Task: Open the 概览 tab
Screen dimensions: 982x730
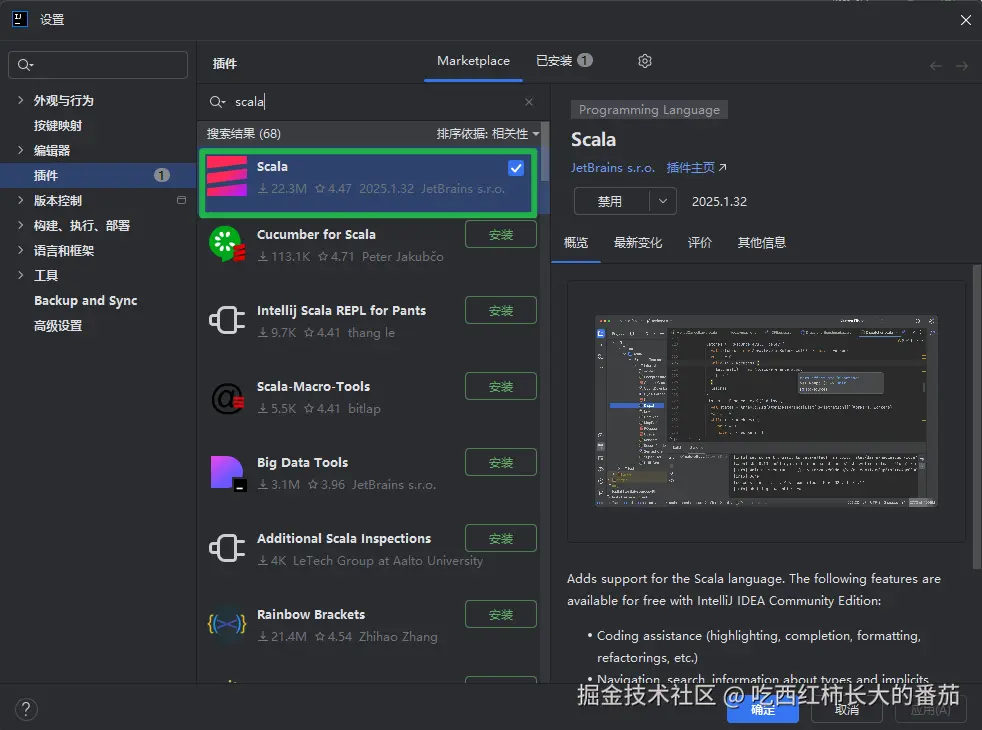Action: click(576, 242)
